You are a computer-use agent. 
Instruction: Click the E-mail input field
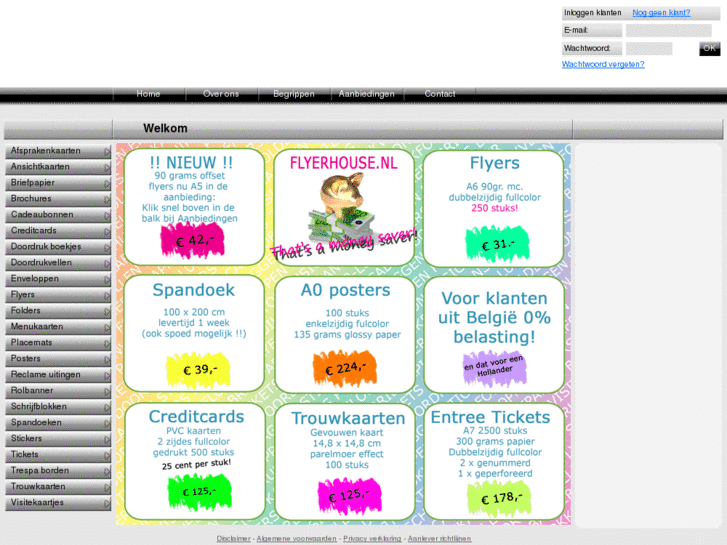click(x=669, y=31)
